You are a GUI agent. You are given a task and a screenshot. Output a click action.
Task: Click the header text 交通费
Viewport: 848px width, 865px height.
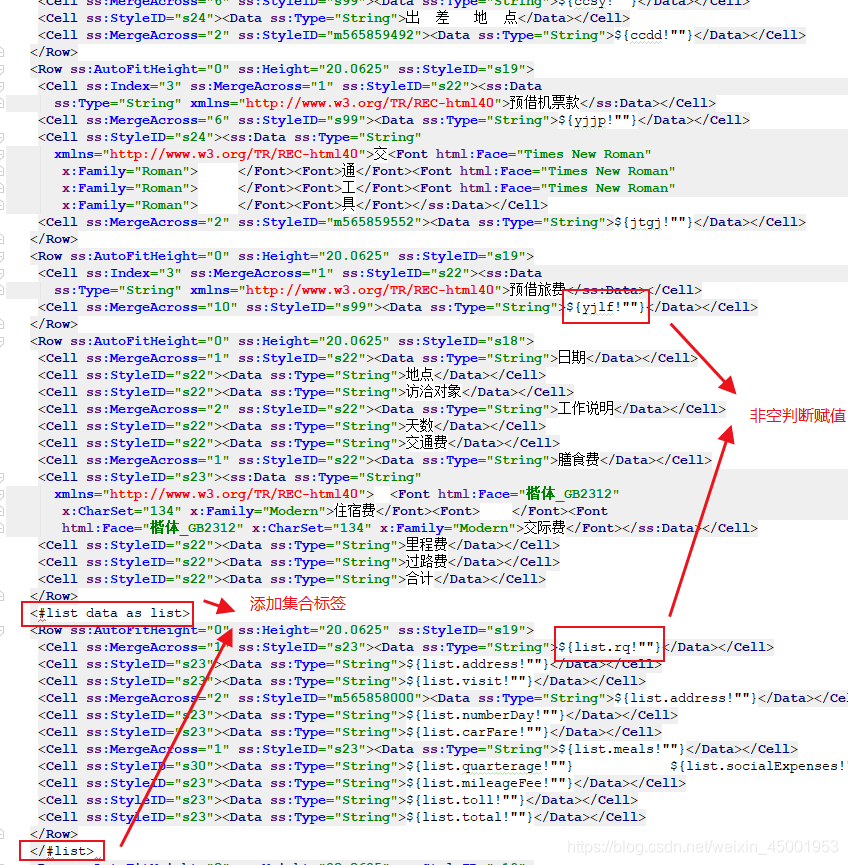426,443
